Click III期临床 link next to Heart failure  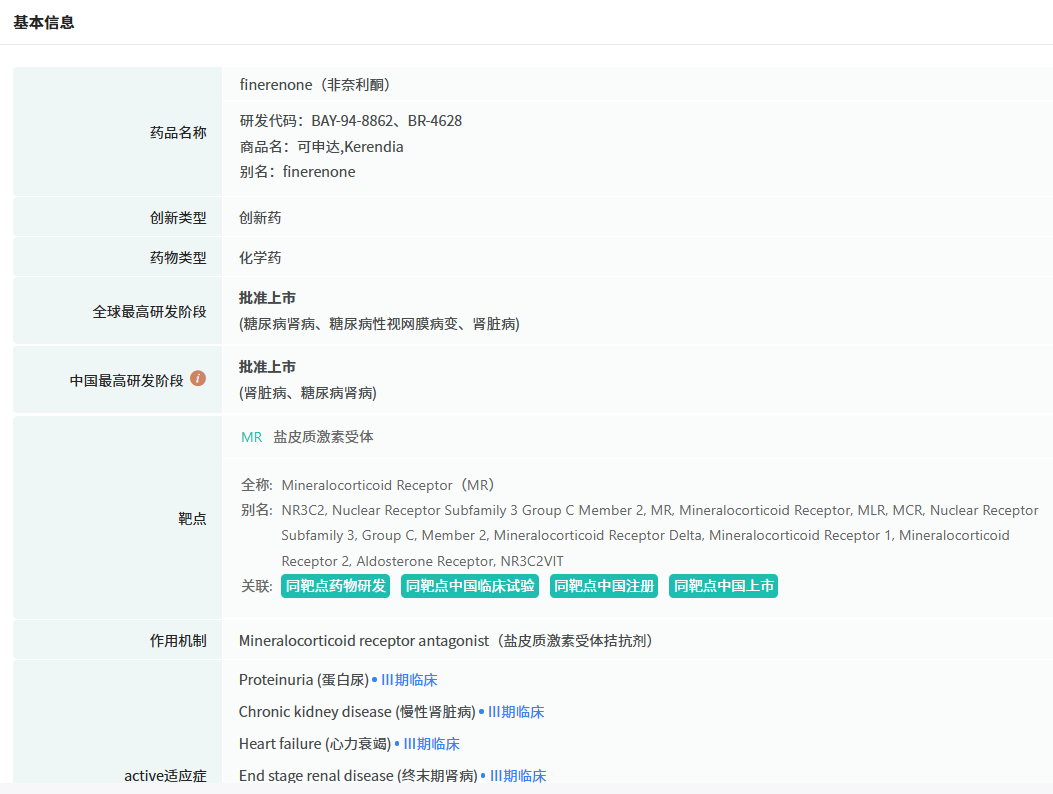click(x=431, y=744)
